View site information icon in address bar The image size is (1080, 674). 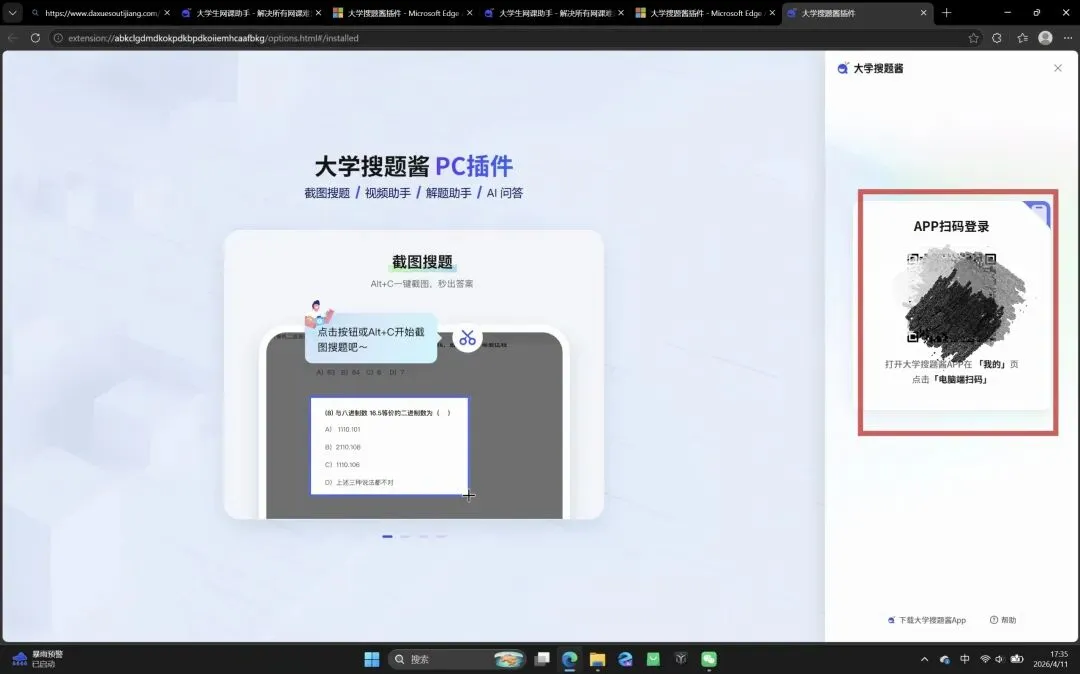(59, 38)
